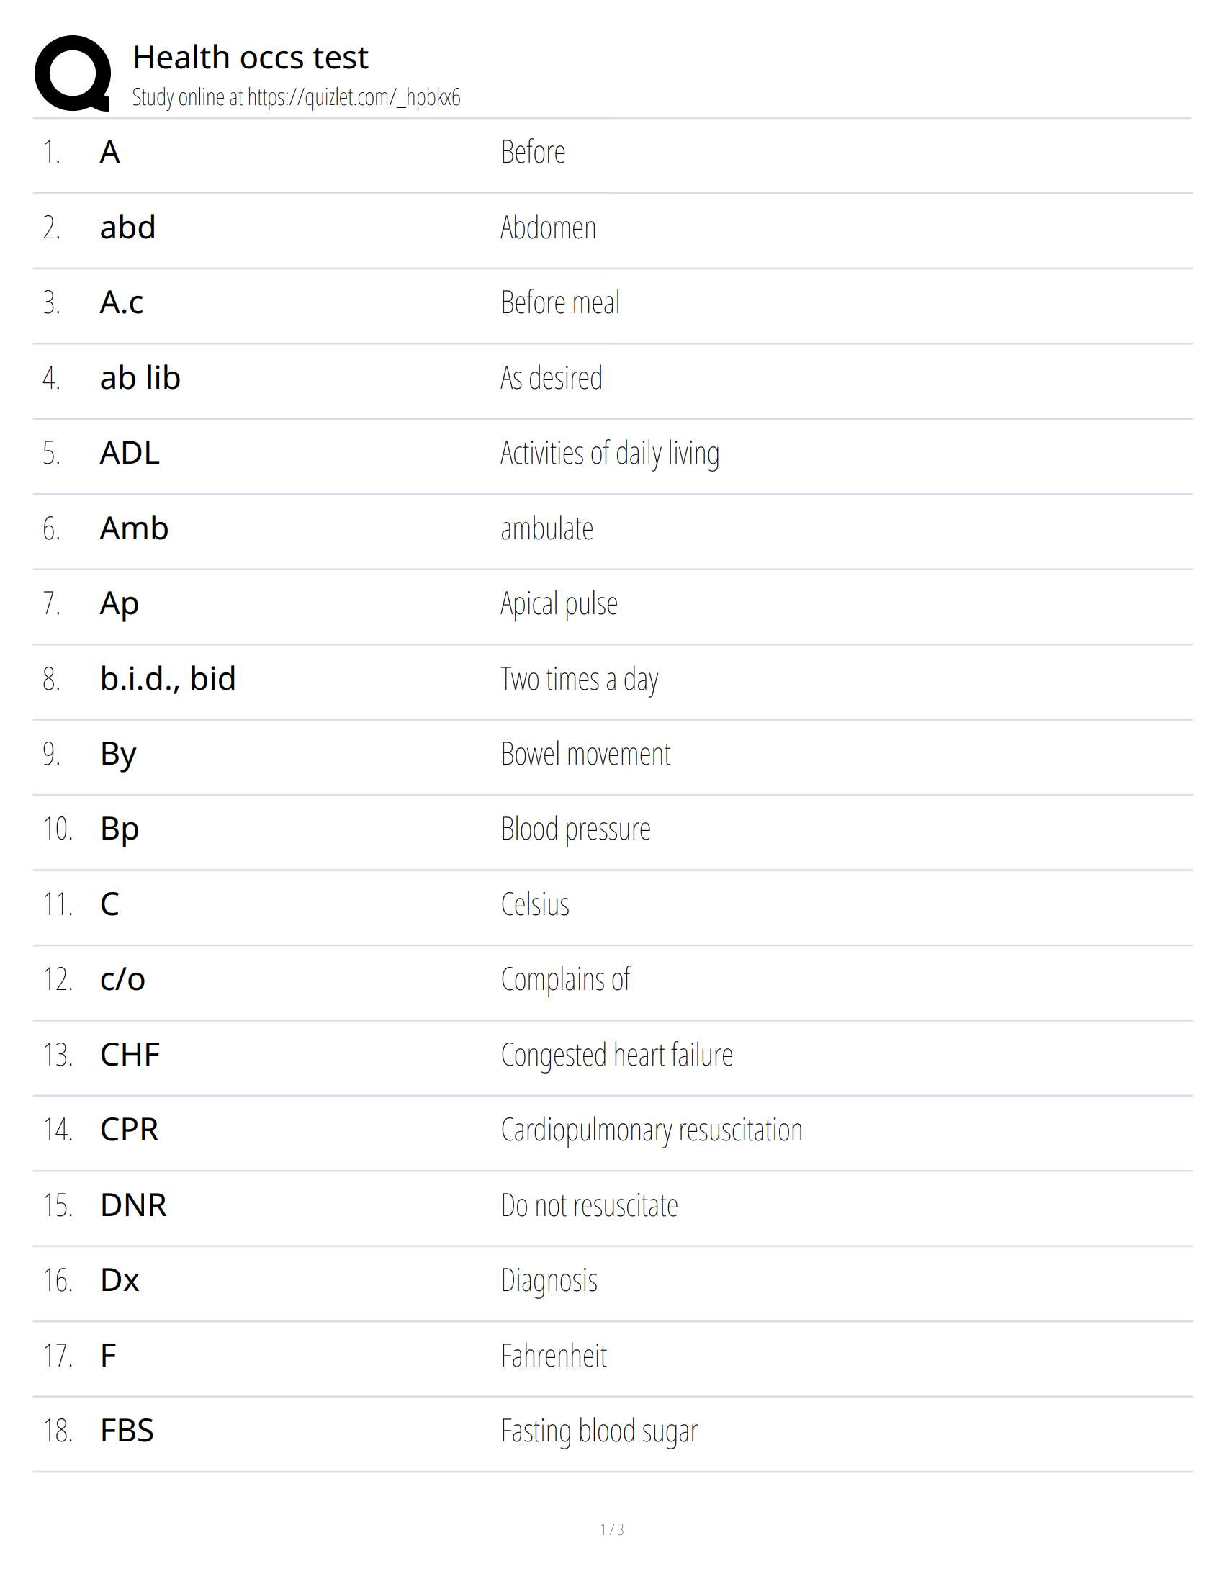
Task: Click the page number 1 / 3 indicator
Action: point(612,1529)
